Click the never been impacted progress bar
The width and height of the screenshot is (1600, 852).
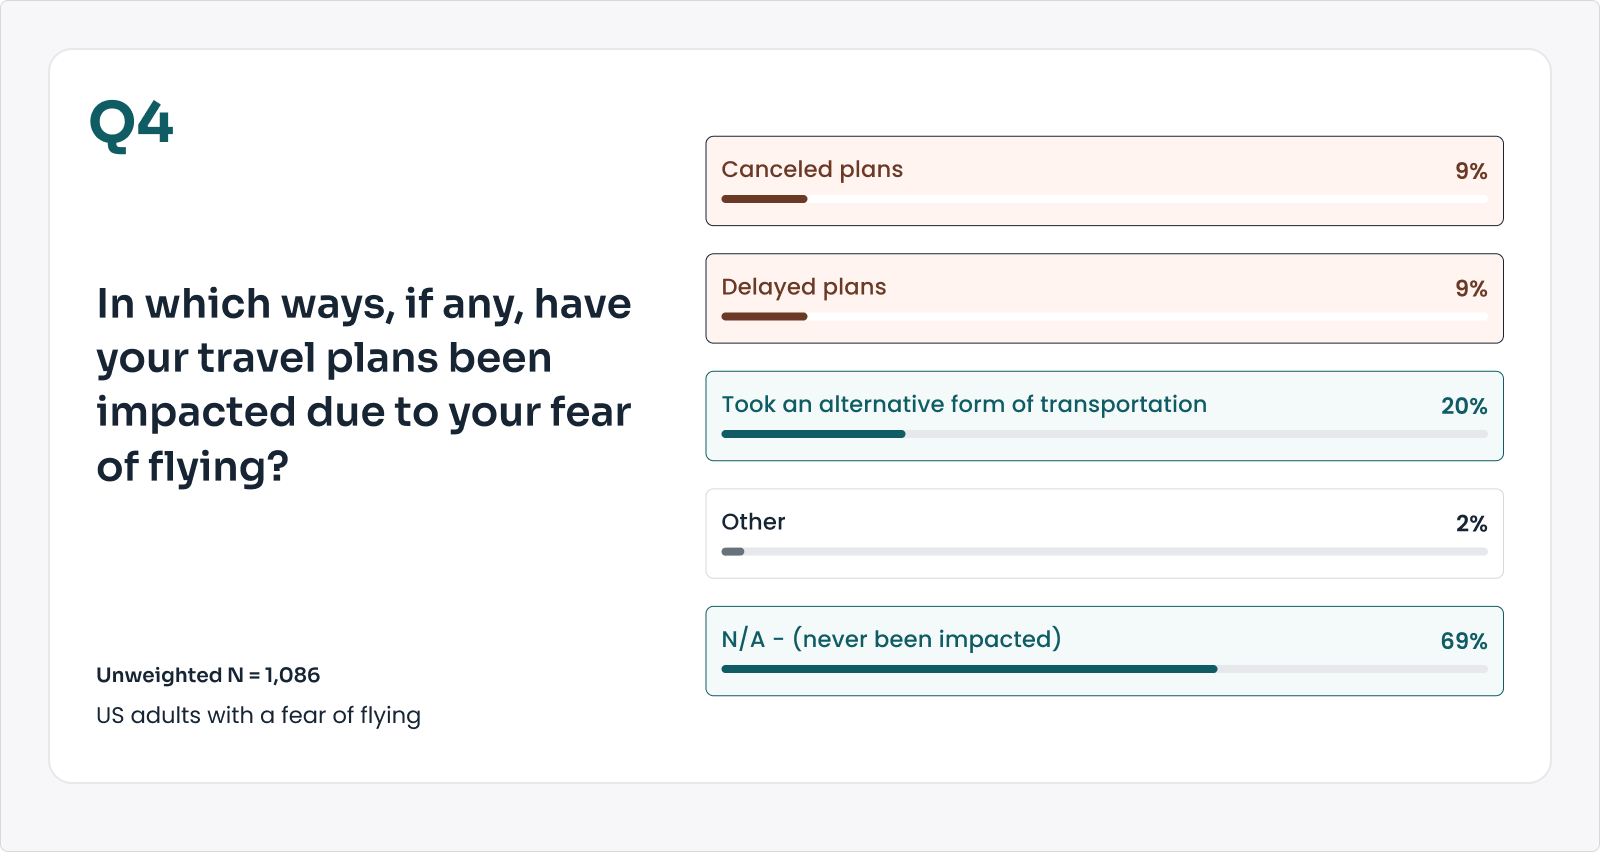coord(1104,669)
